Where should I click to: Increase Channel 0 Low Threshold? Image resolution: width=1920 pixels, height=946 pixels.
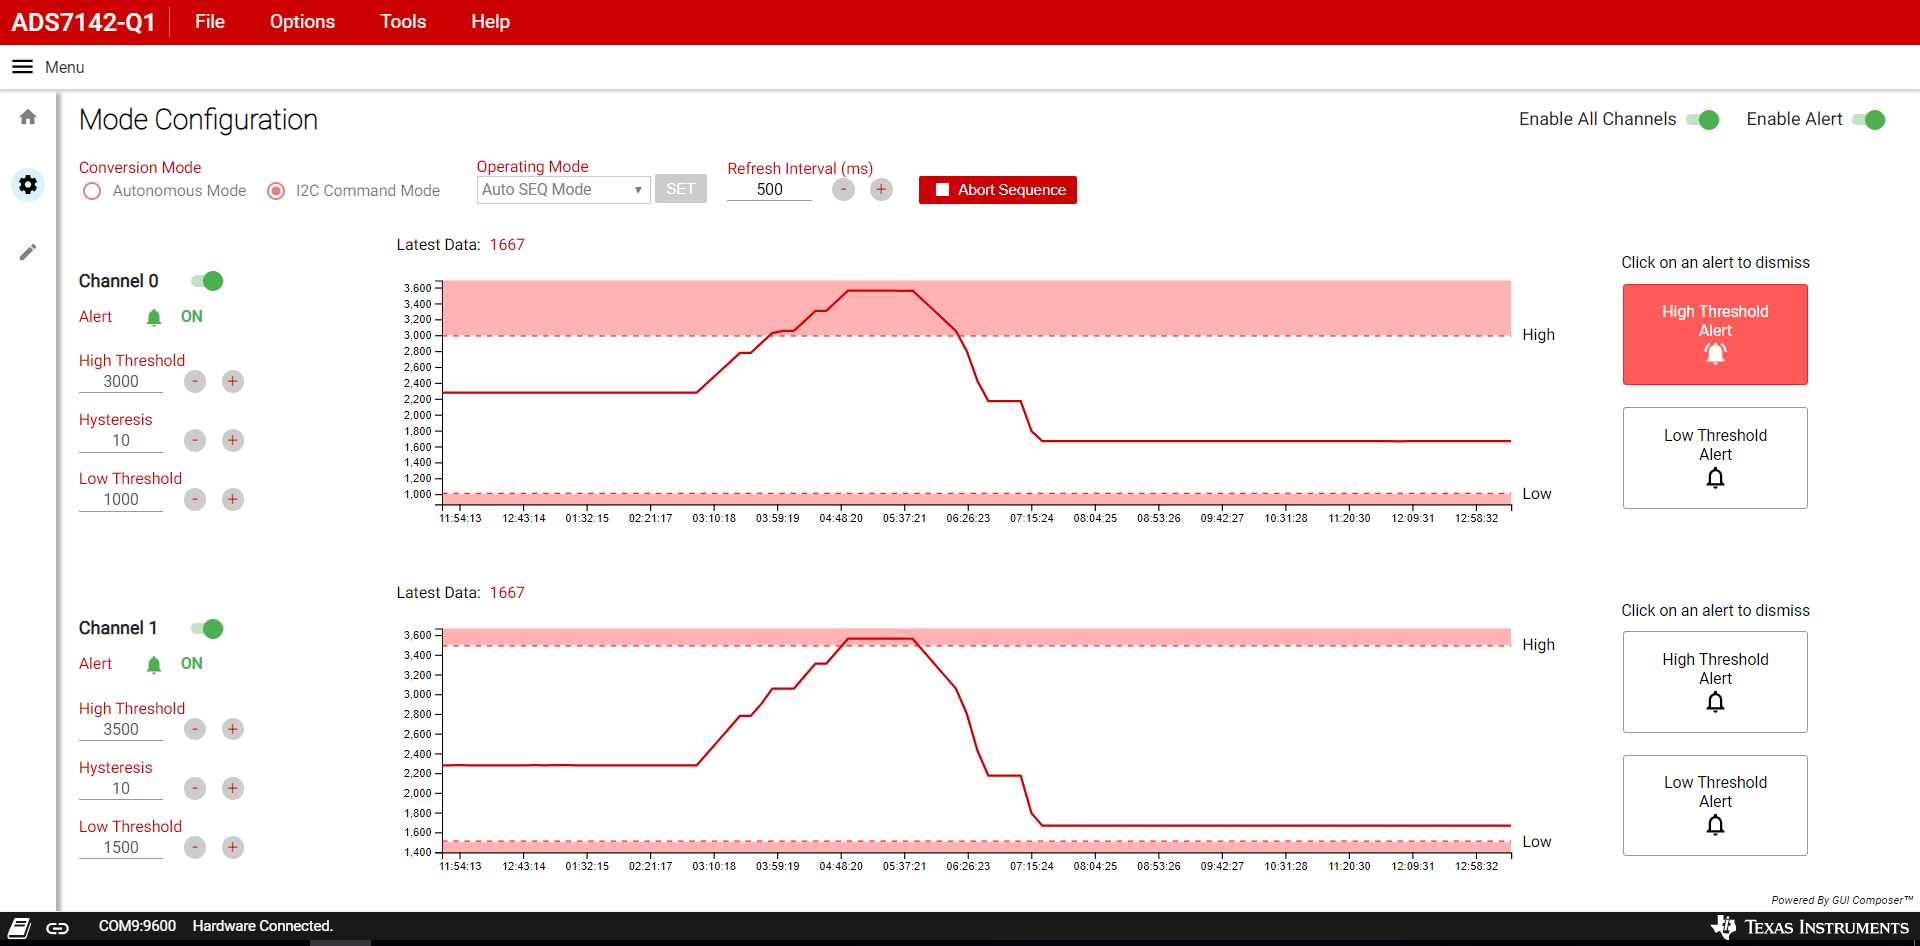coord(233,499)
